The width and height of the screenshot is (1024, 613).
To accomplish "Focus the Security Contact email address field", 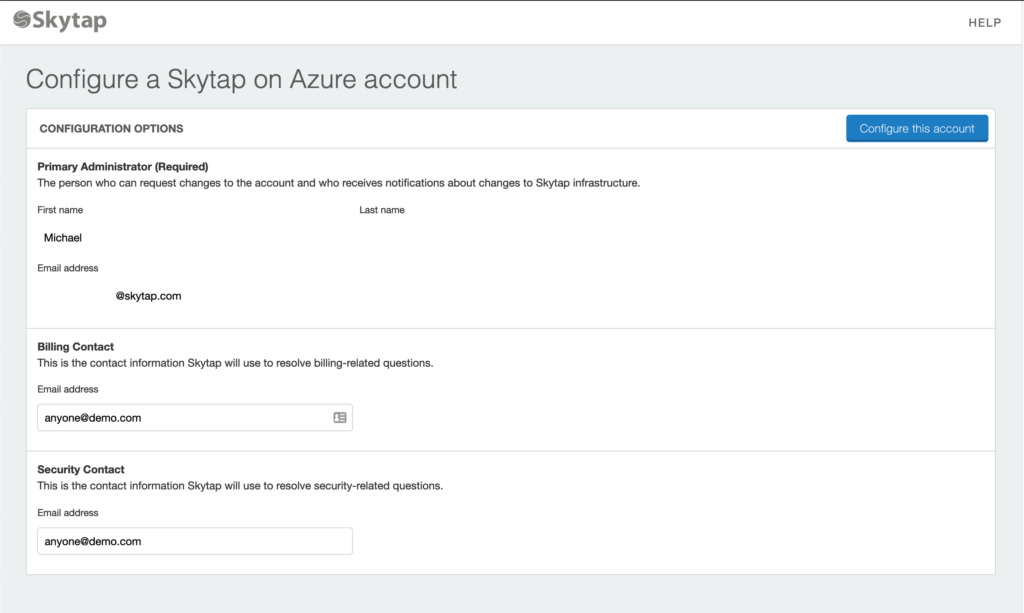I will [195, 541].
